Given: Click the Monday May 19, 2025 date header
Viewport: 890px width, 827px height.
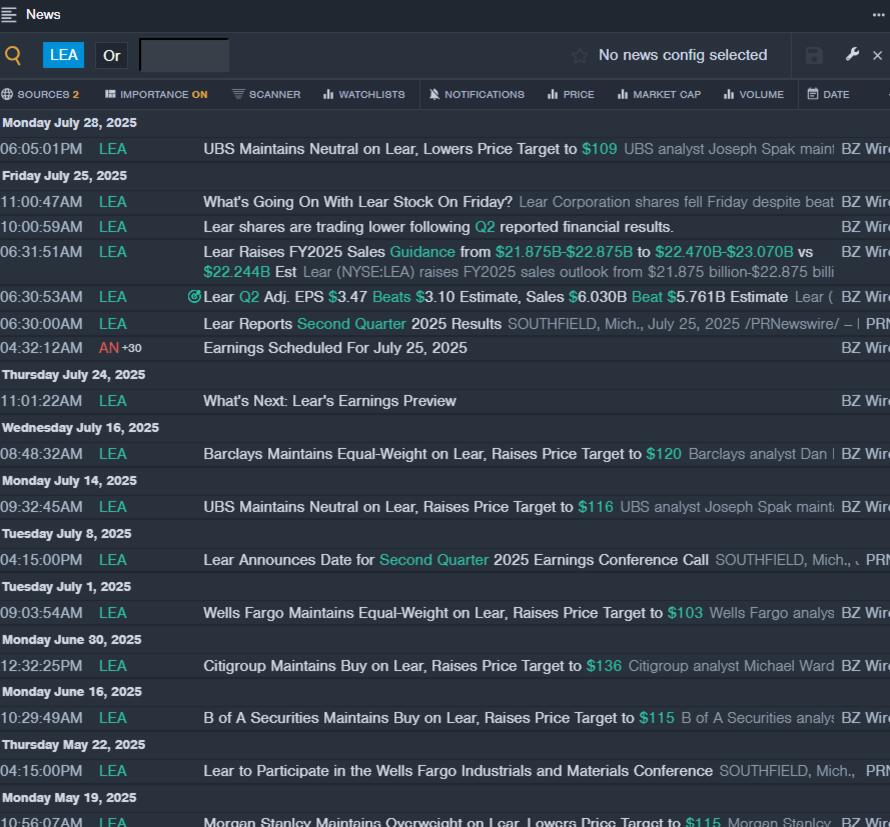Looking at the screenshot, I should click(x=69, y=798).
